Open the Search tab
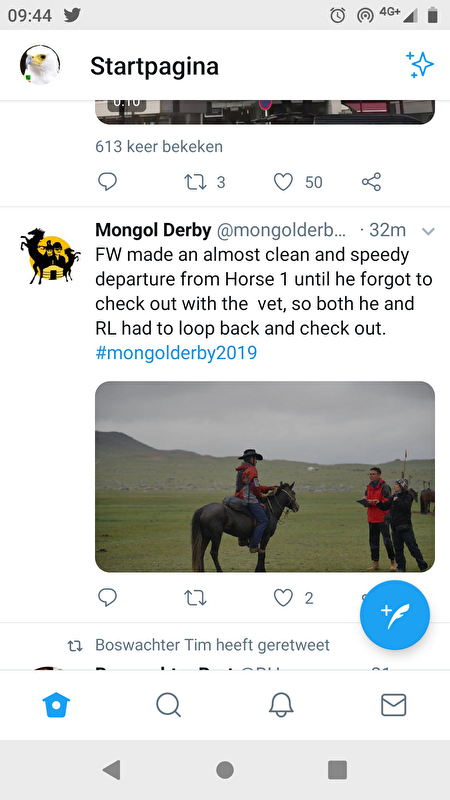This screenshot has width=450, height=800. pyautogui.click(x=168, y=705)
